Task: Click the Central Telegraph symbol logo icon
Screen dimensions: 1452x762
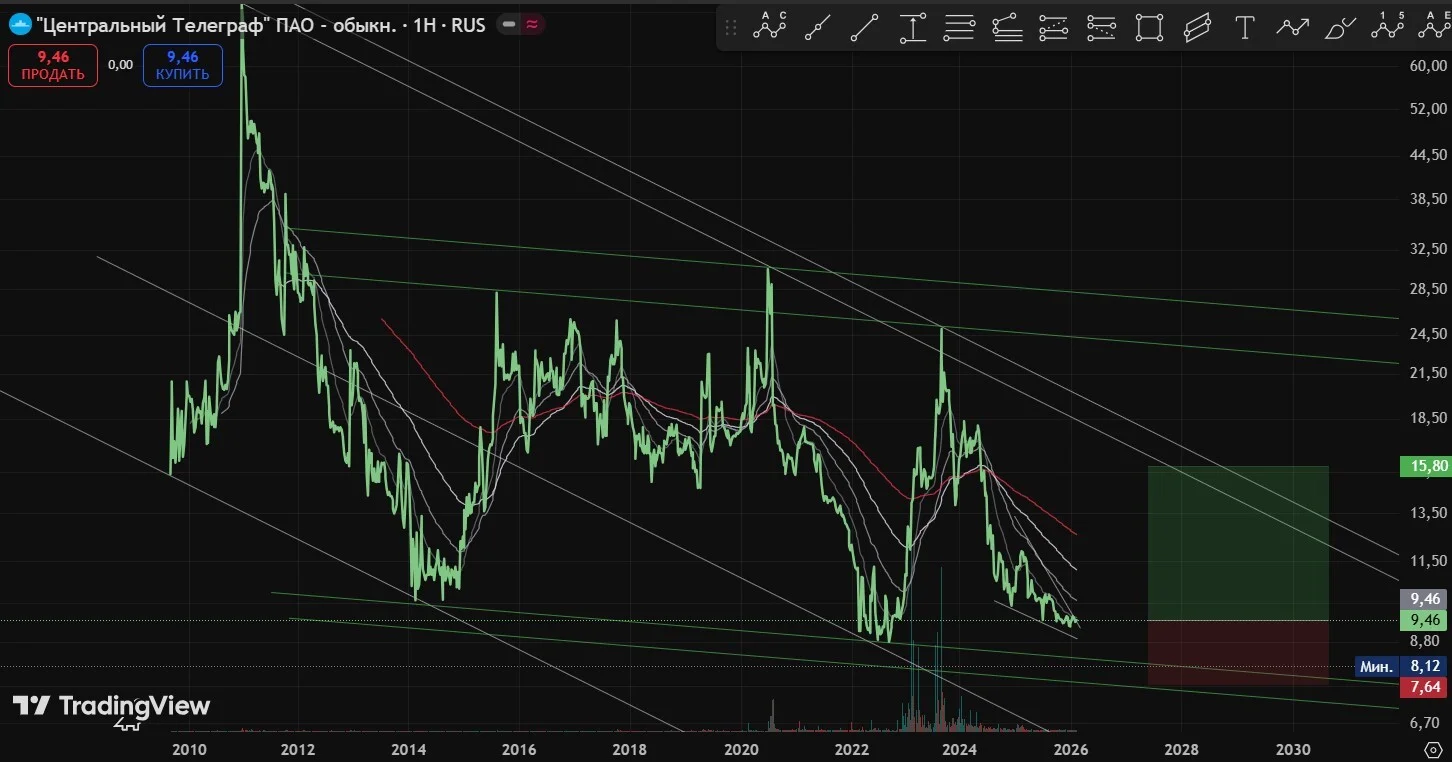Action: click(19, 25)
